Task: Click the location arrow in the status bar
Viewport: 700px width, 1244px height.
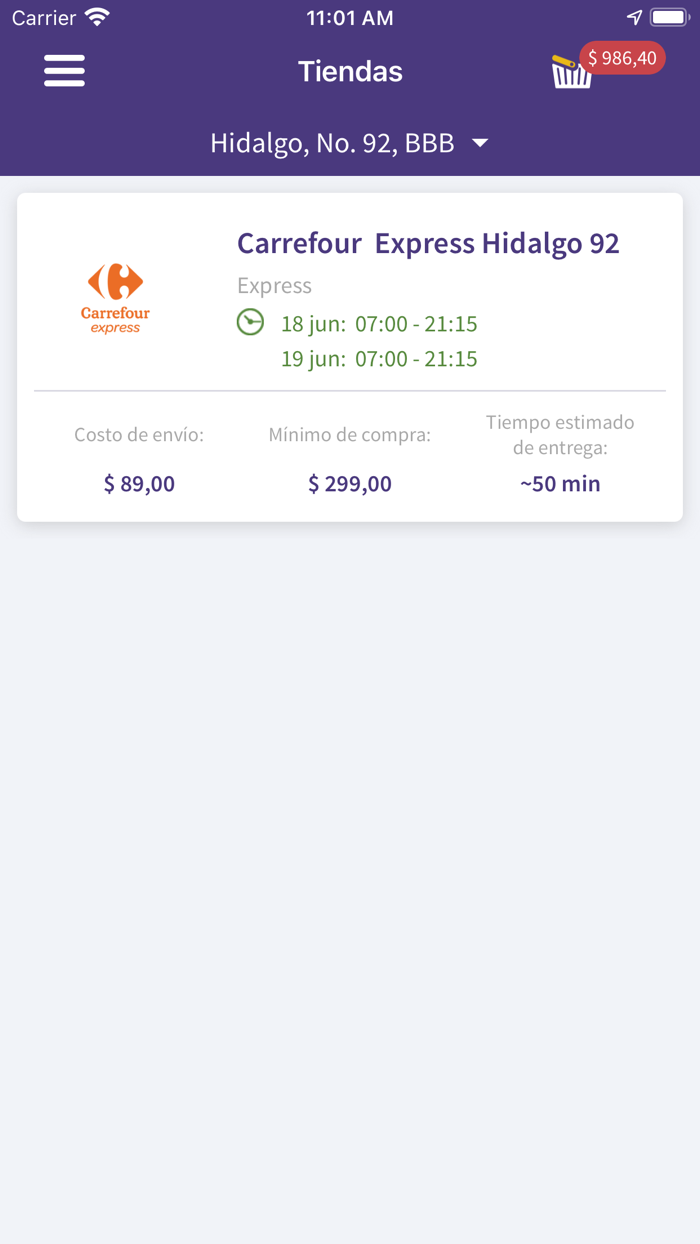Action: pyautogui.click(x=634, y=16)
